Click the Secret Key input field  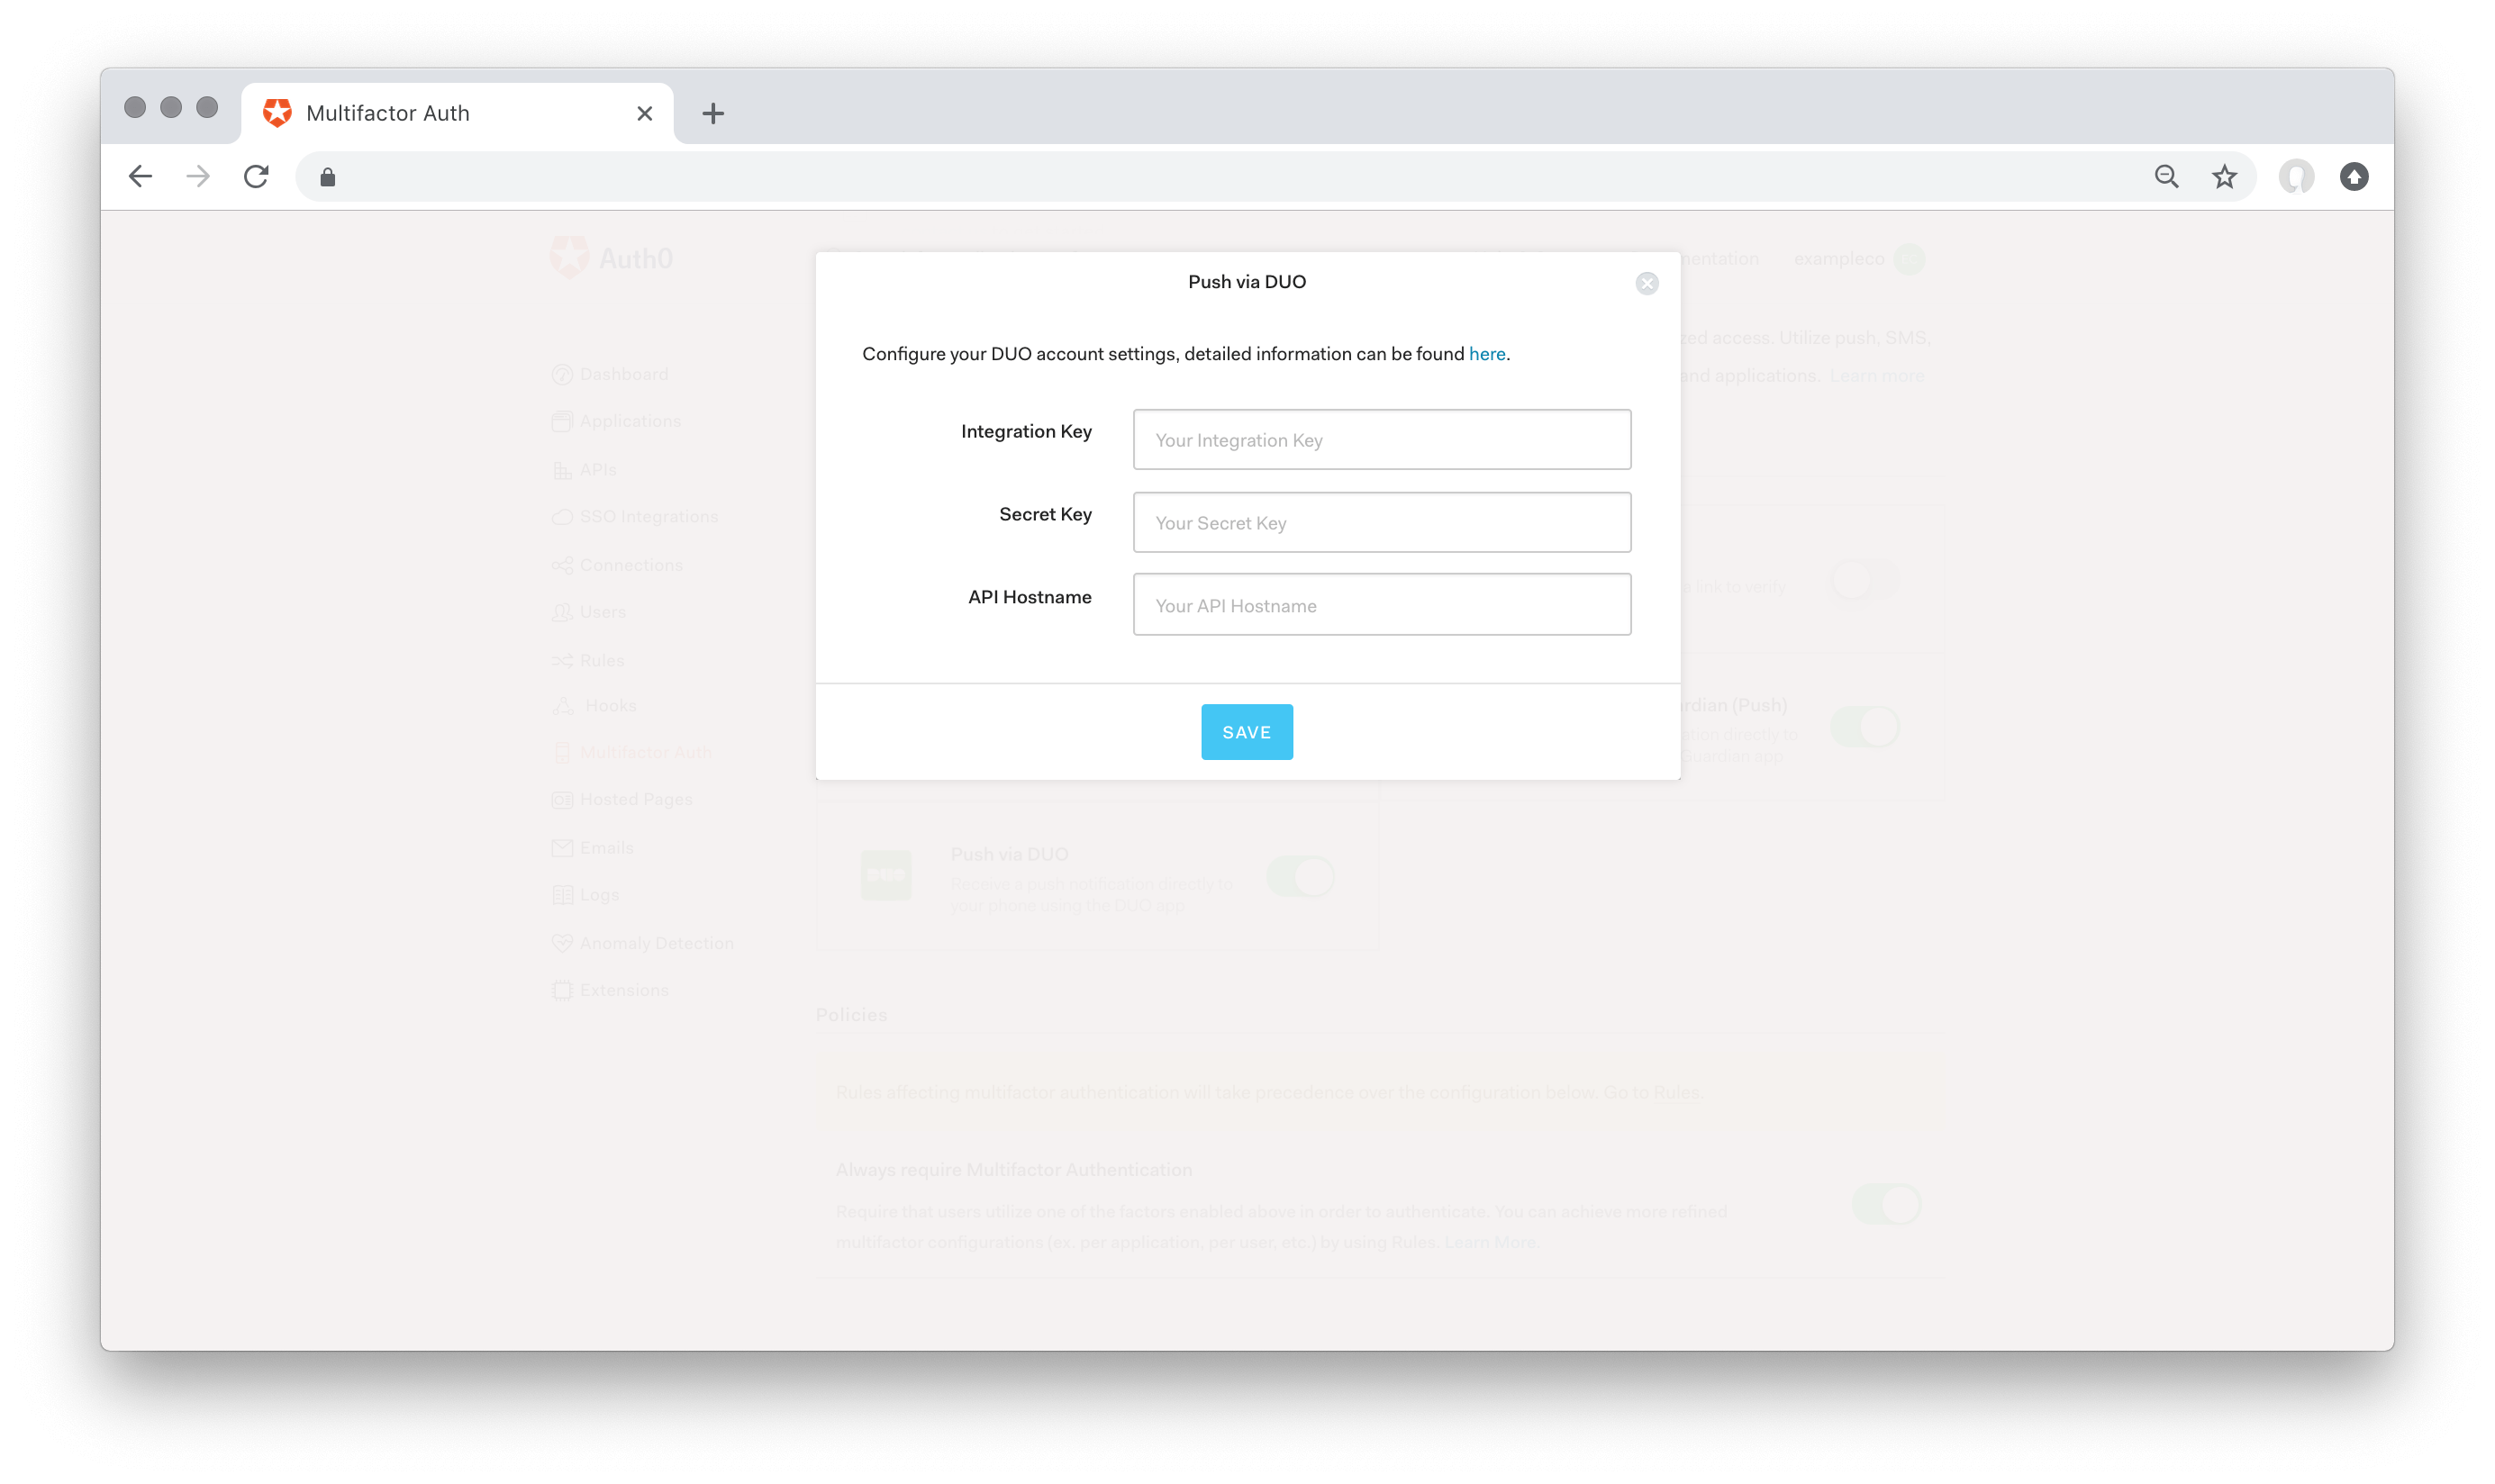pos(1380,521)
